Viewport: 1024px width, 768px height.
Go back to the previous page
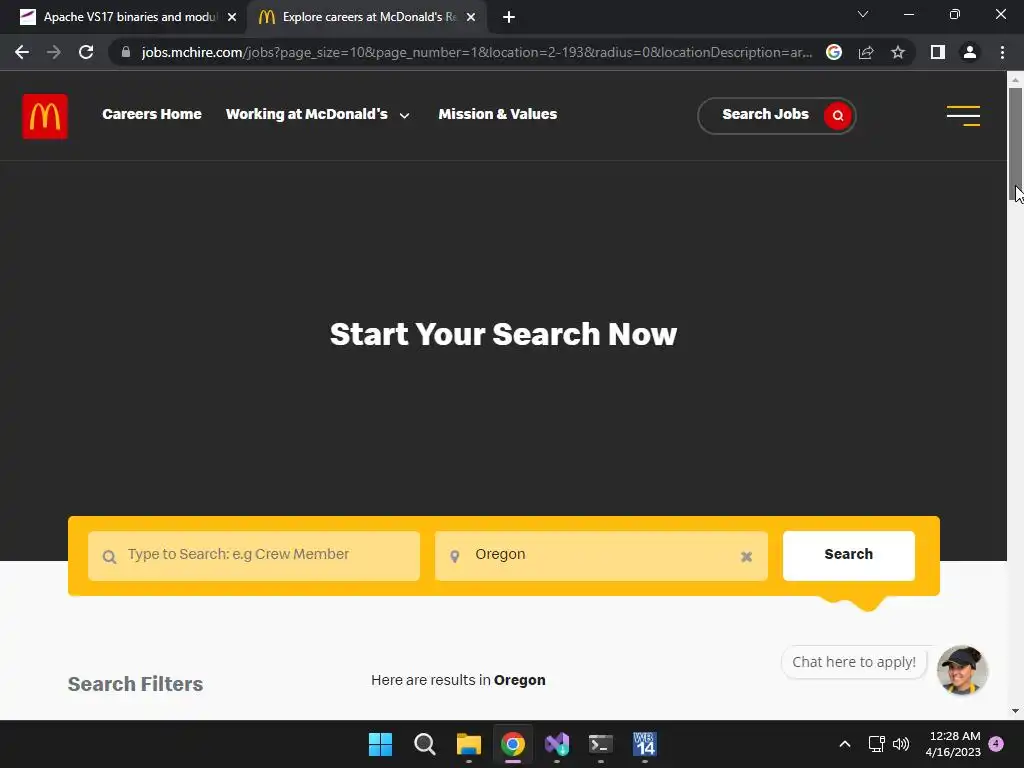tap(22, 52)
